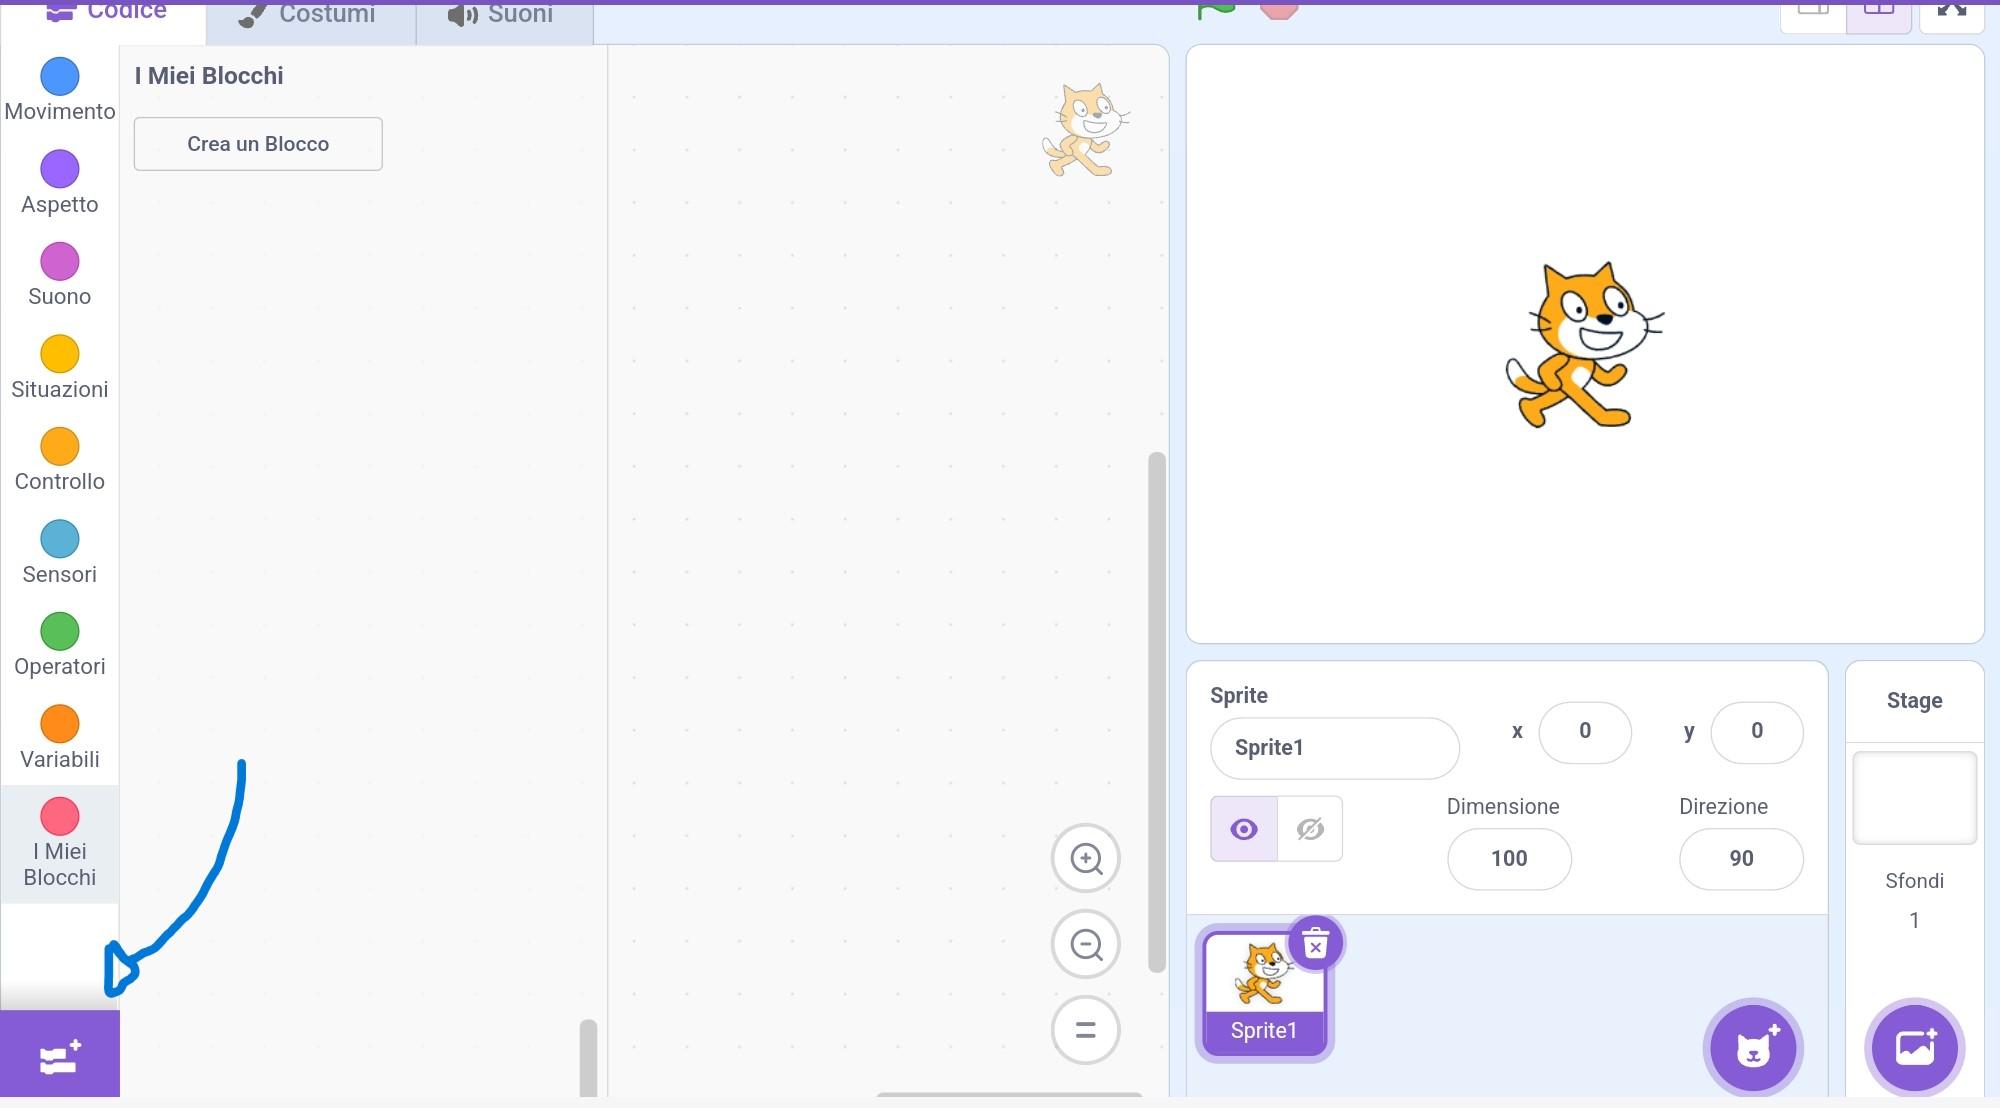Edit the sprite y position field
The height and width of the screenshot is (1108, 2000).
click(1757, 732)
